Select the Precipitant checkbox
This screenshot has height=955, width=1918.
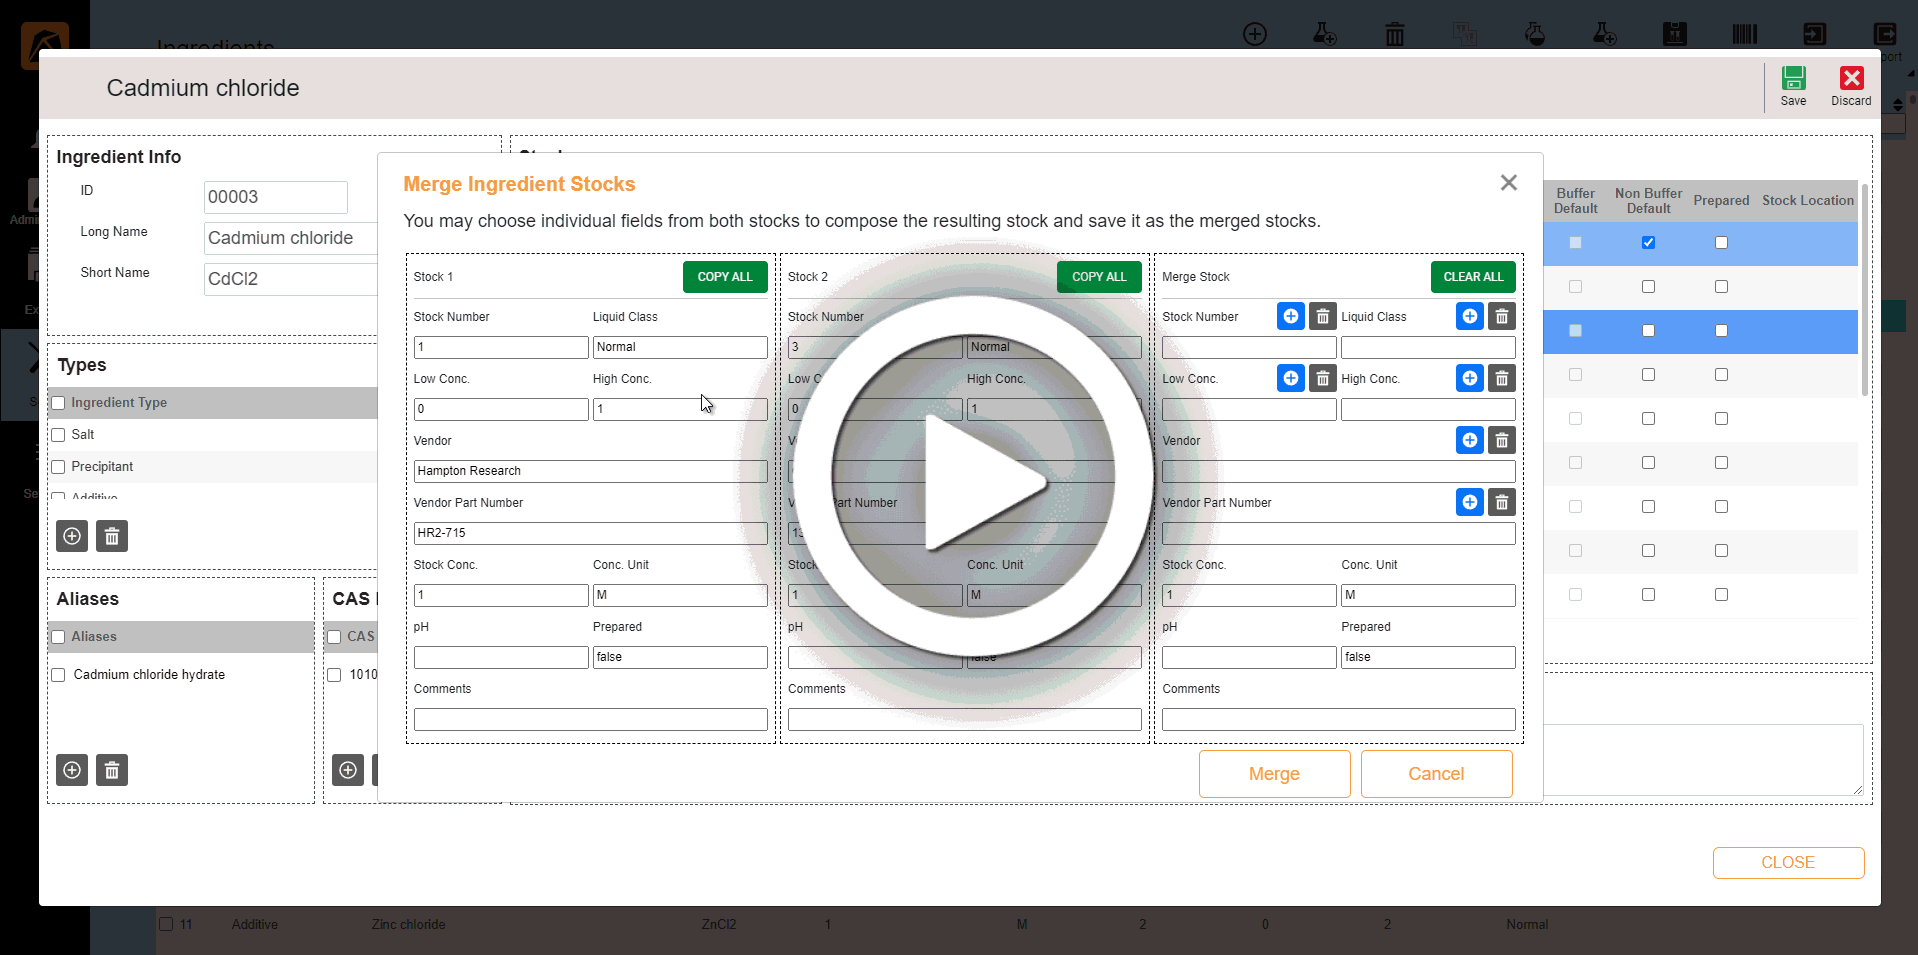coord(59,467)
